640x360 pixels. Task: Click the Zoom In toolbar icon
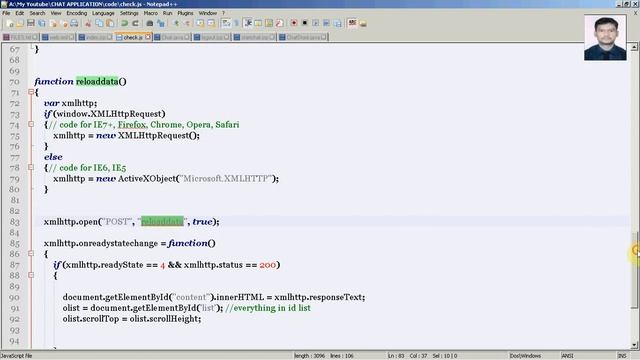[176, 23]
